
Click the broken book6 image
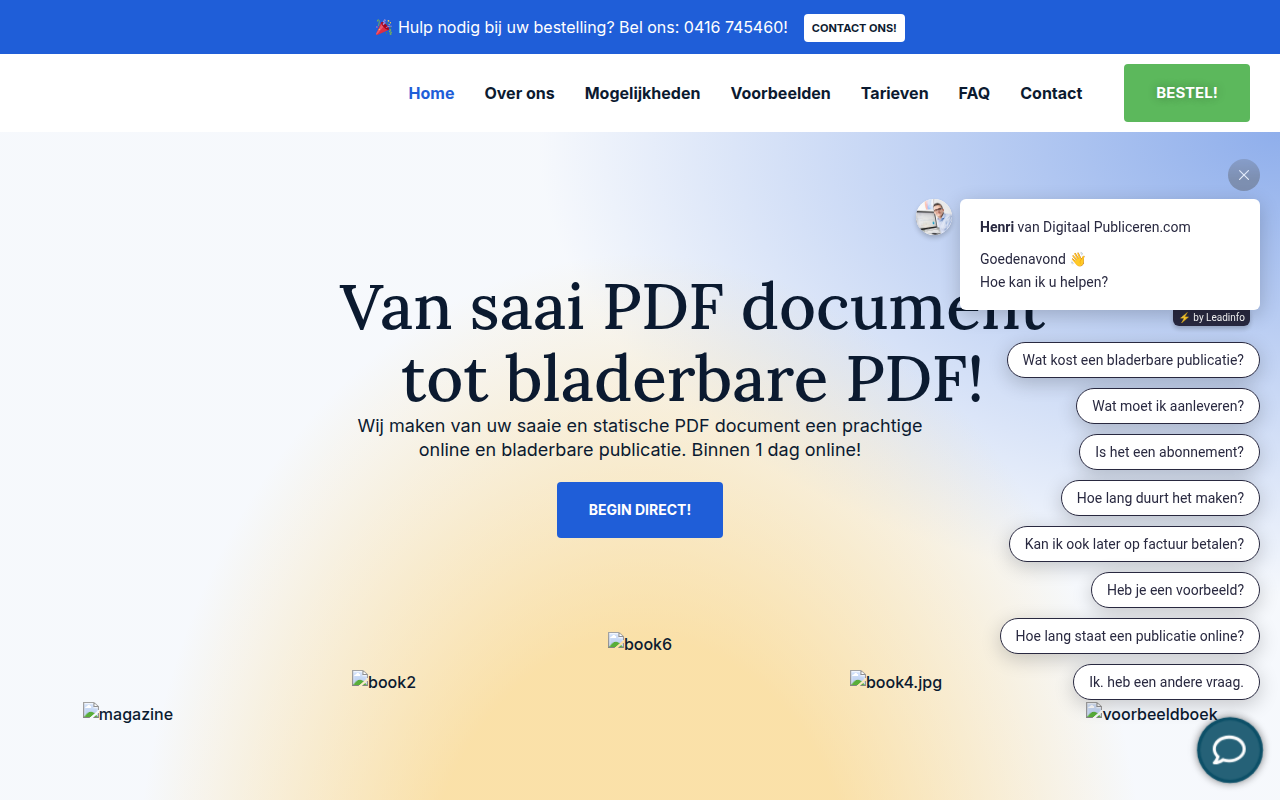(x=640, y=644)
